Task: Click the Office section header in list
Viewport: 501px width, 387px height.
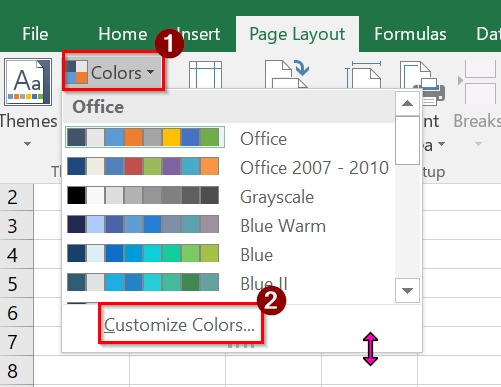Action: click(229, 107)
